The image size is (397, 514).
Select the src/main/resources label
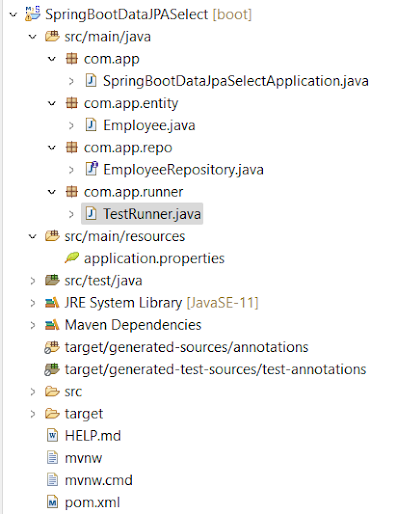point(125,236)
